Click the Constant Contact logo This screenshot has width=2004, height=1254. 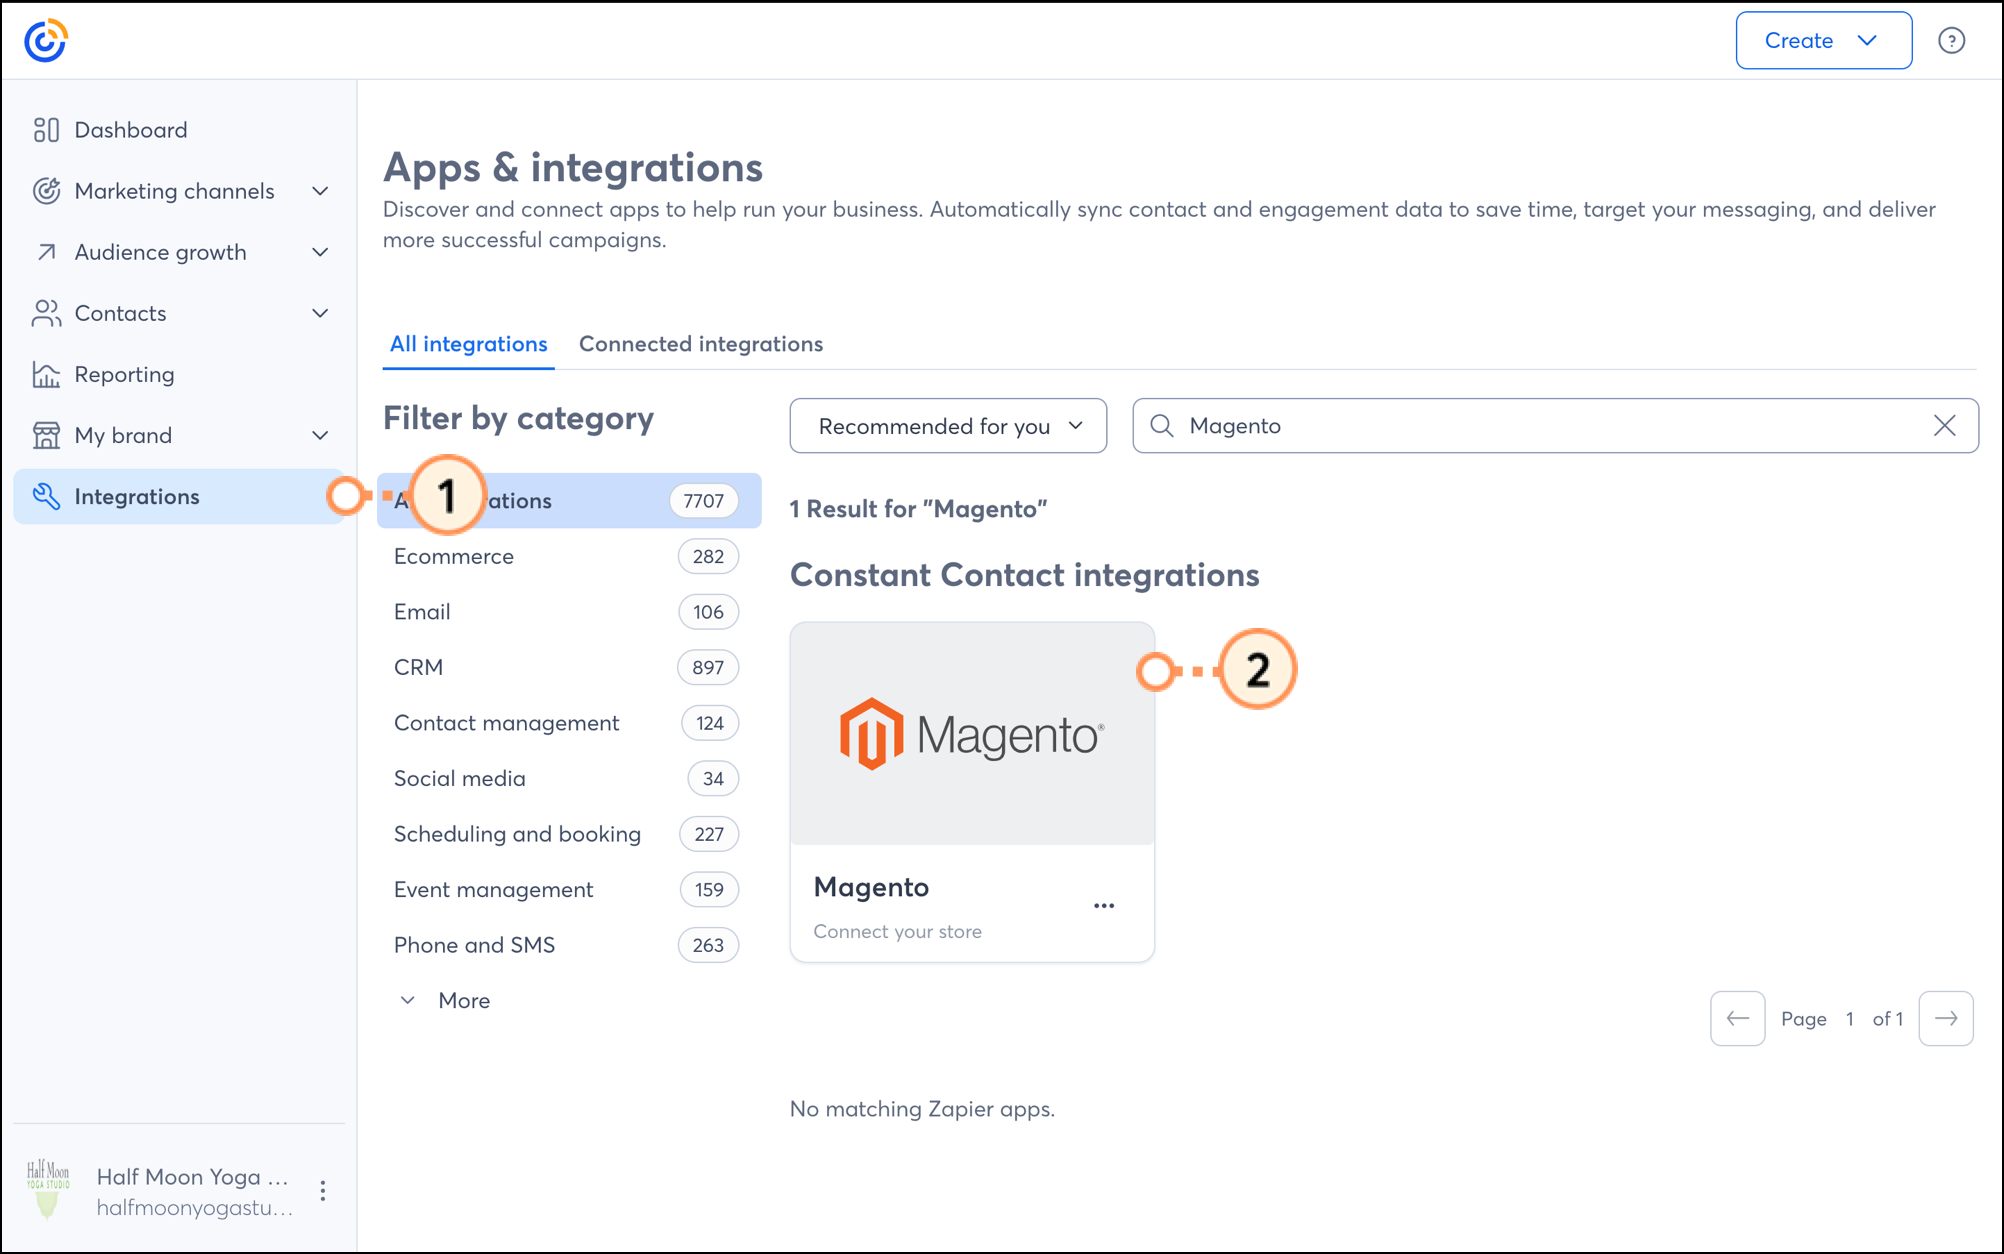pos(46,41)
